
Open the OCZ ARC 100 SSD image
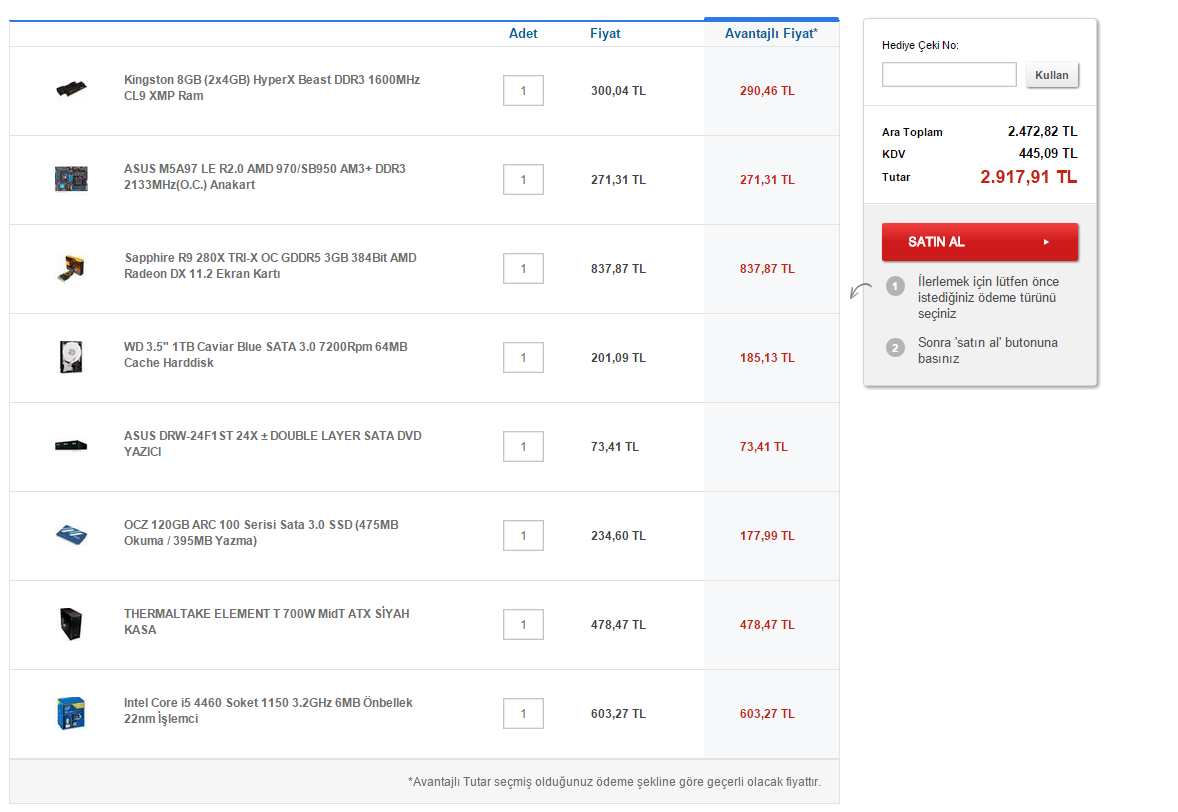(x=71, y=534)
